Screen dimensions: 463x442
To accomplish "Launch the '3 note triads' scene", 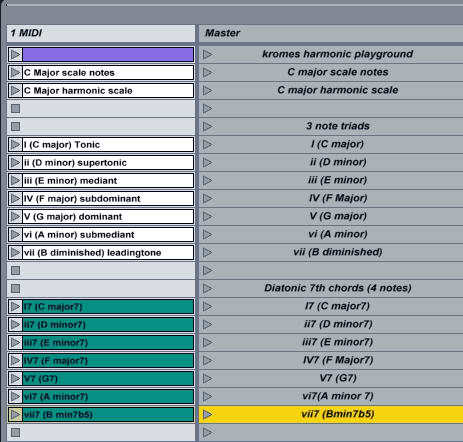I will 207,126.
